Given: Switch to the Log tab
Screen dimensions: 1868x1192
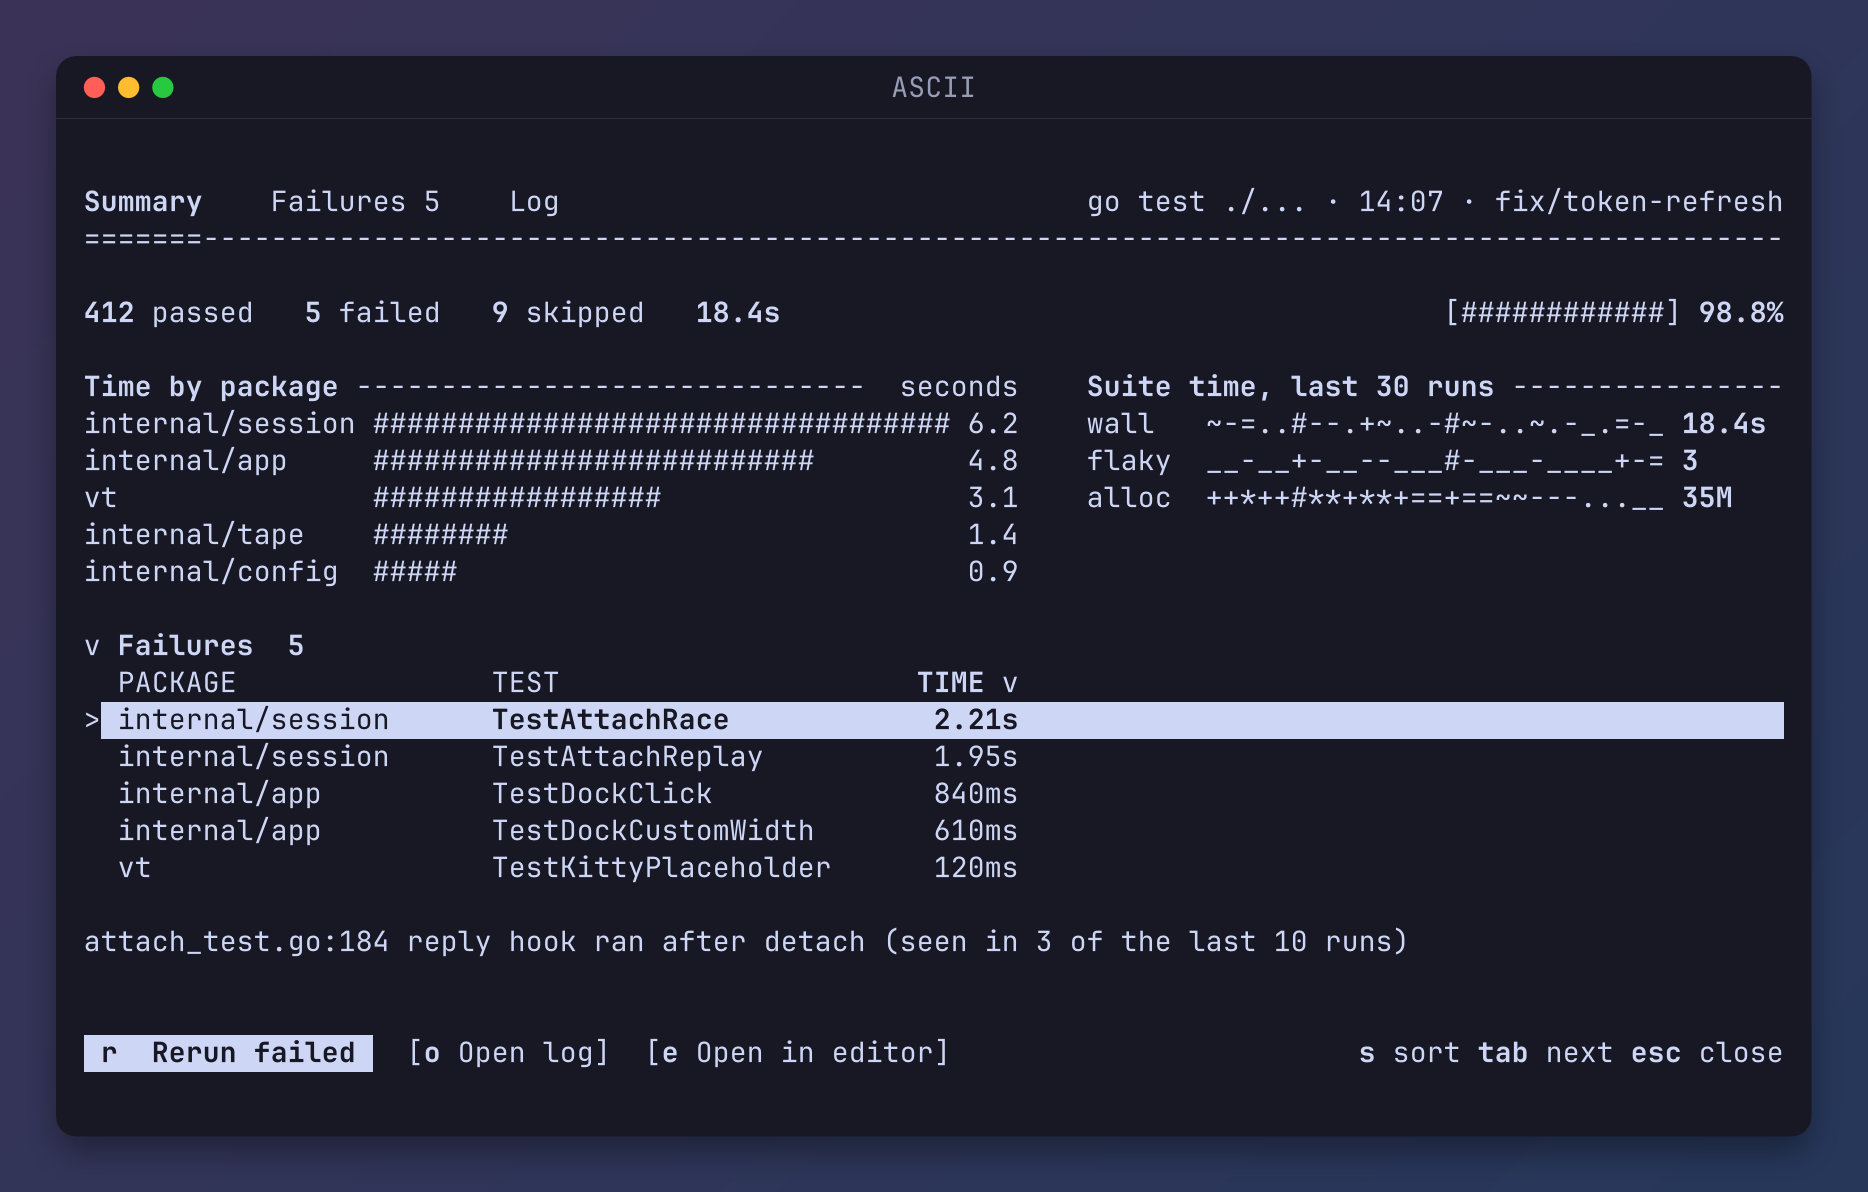Looking at the screenshot, I should coord(534,202).
